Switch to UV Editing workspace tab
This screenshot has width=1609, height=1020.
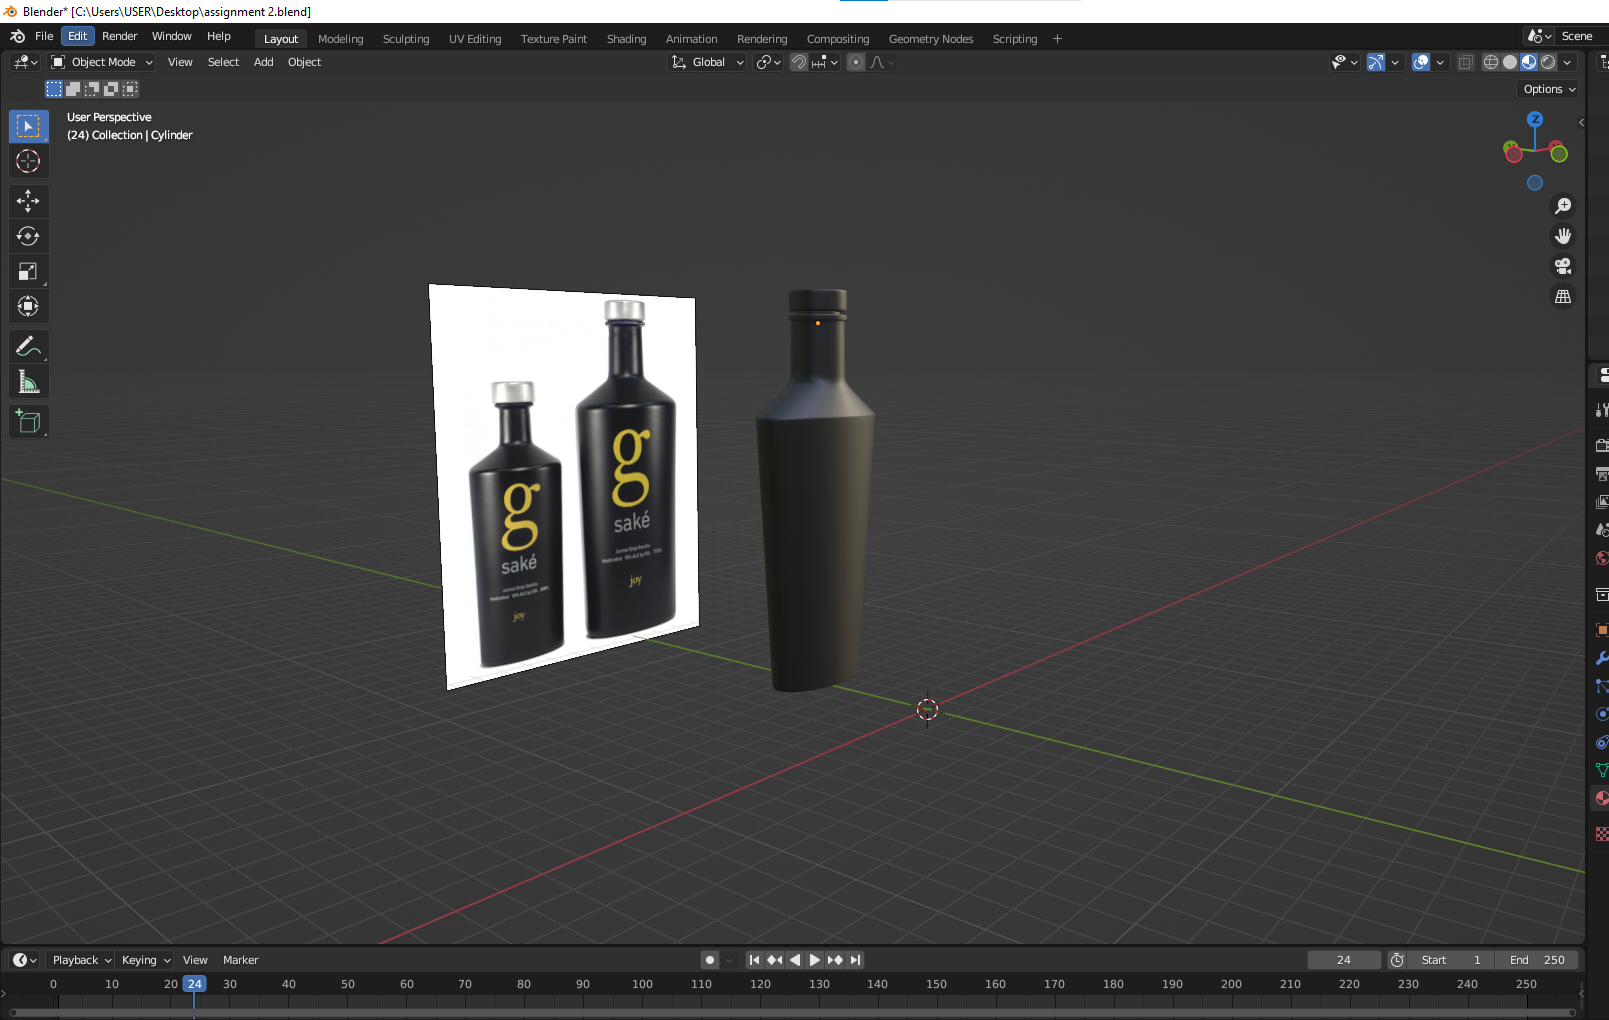pos(475,39)
